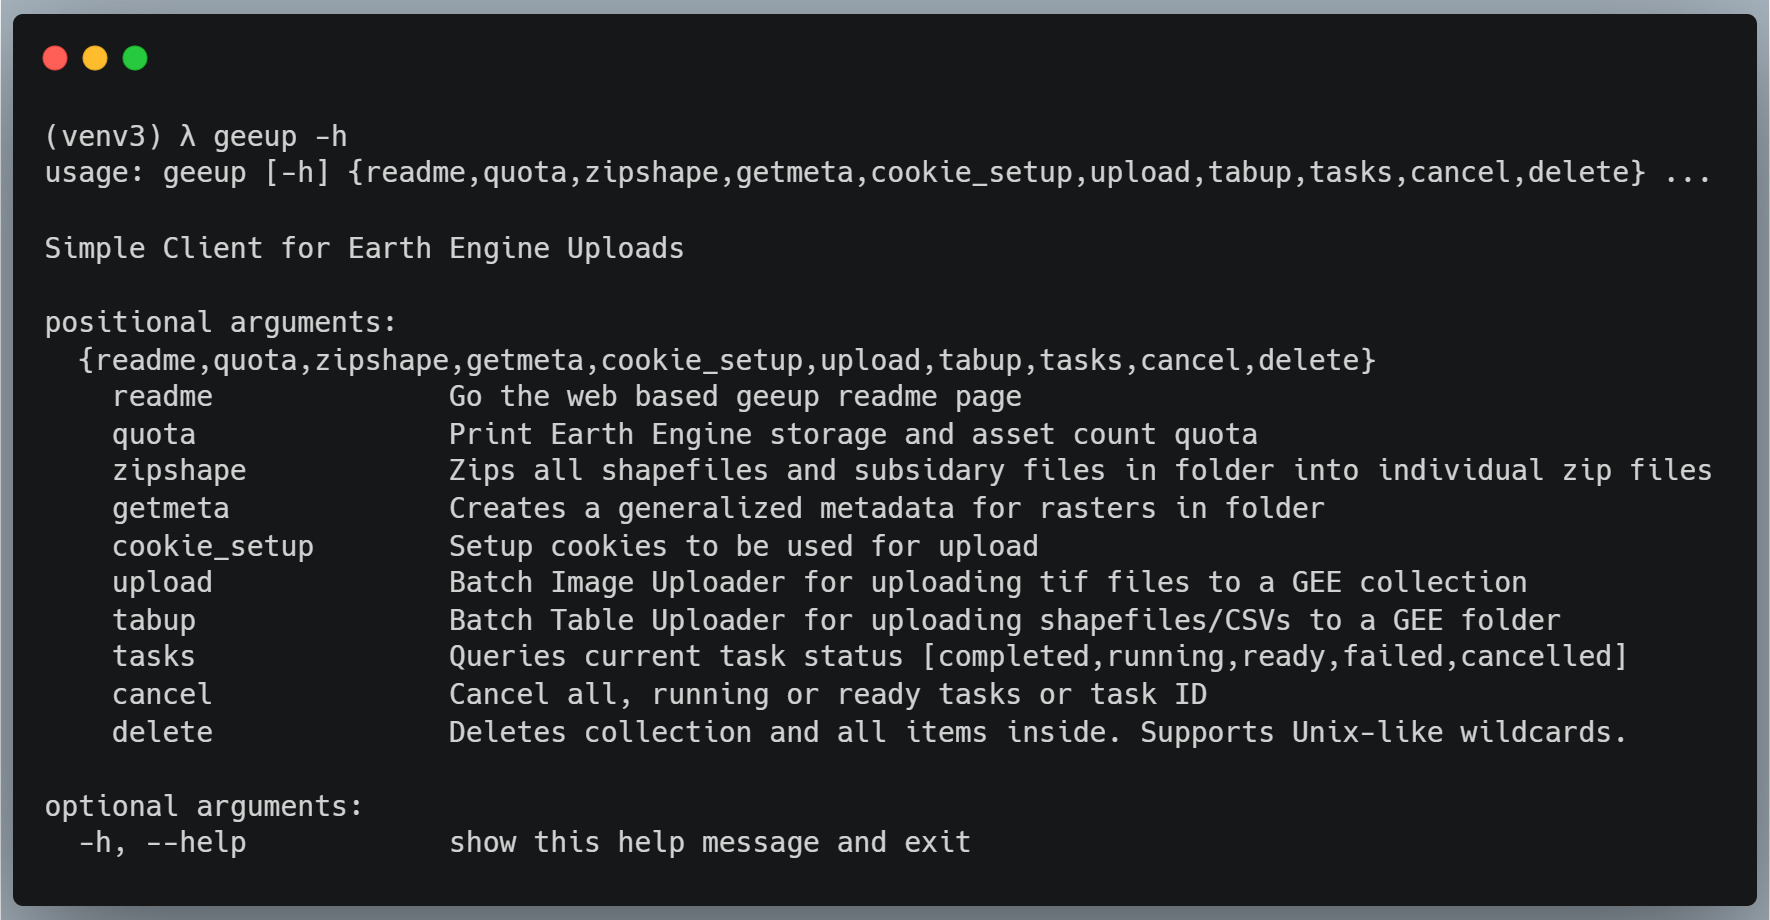Click the 'getmeta' subcommand name
1770x920 pixels.
171,509
